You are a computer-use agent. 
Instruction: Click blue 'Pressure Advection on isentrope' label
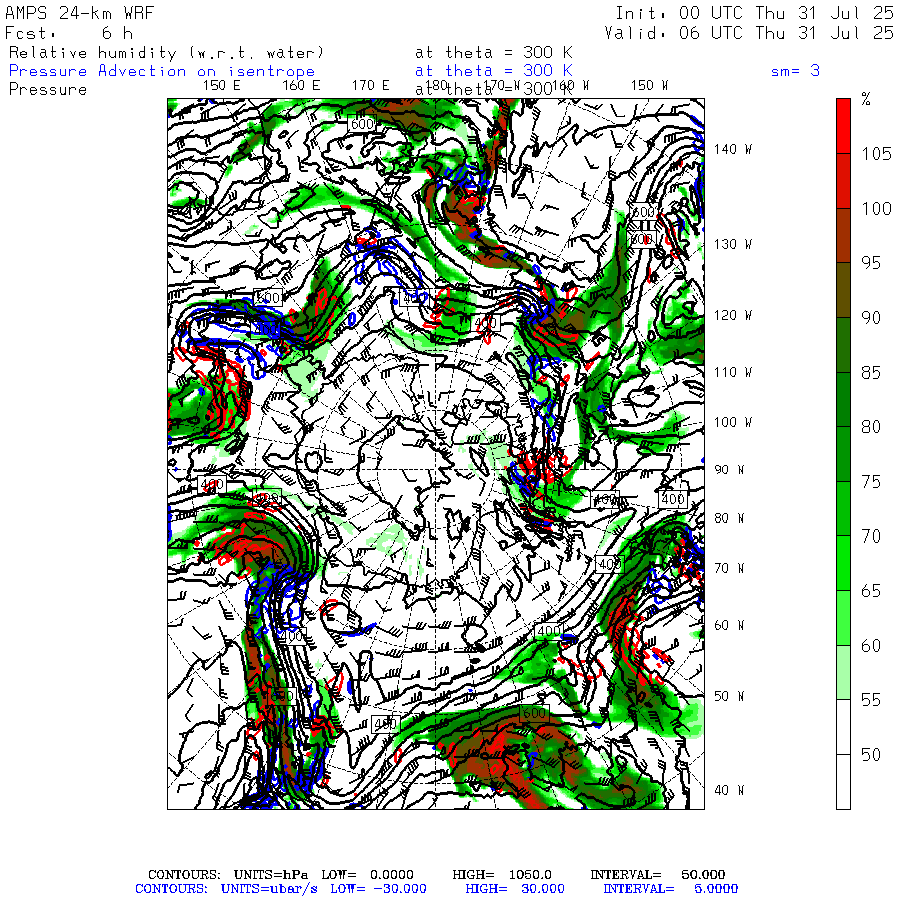(x=162, y=71)
